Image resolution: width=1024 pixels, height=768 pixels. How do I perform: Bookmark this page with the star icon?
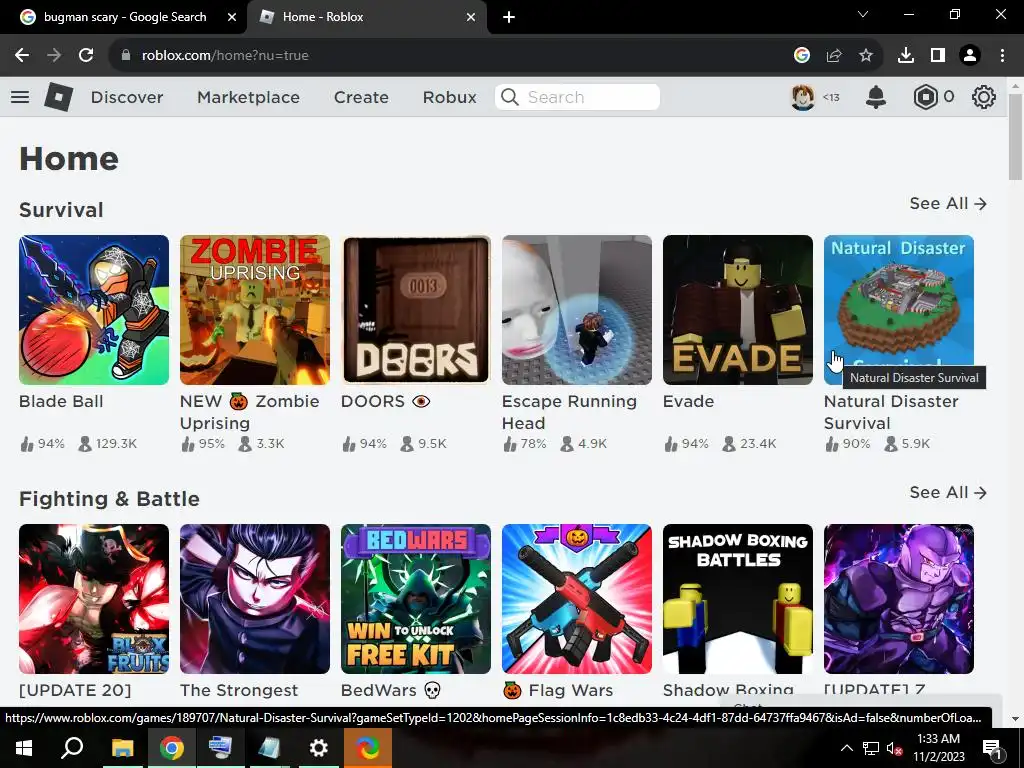coord(866,56)
